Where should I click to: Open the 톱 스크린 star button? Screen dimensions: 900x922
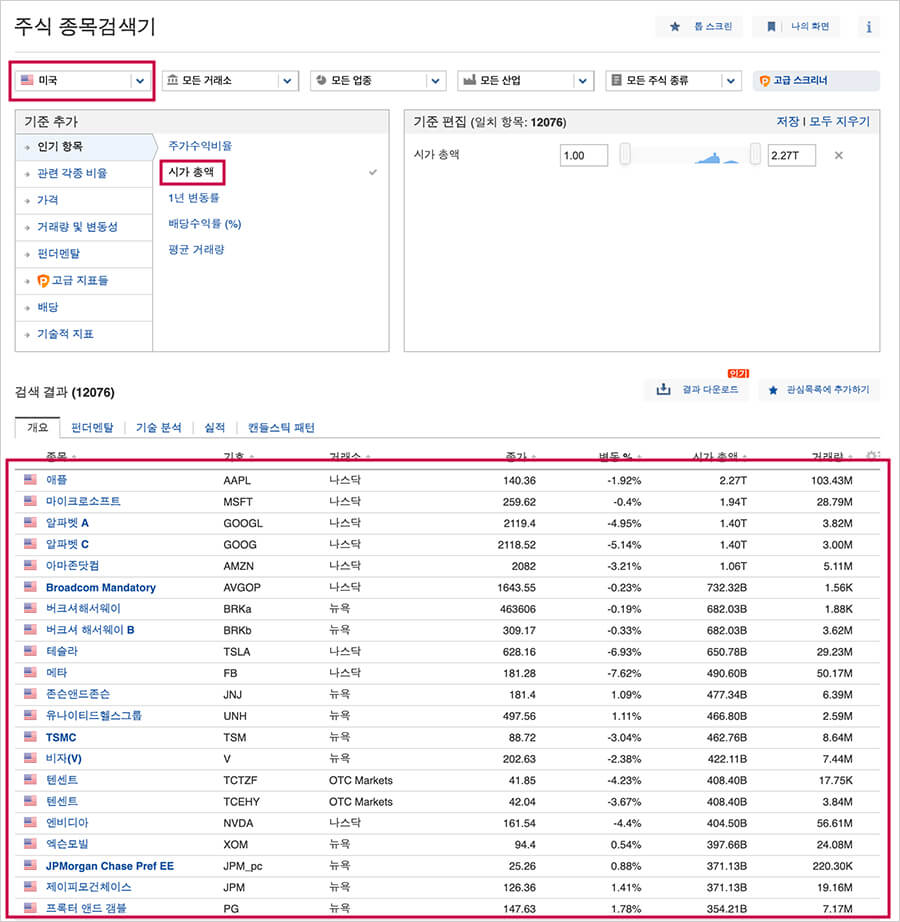pos(698,26)
